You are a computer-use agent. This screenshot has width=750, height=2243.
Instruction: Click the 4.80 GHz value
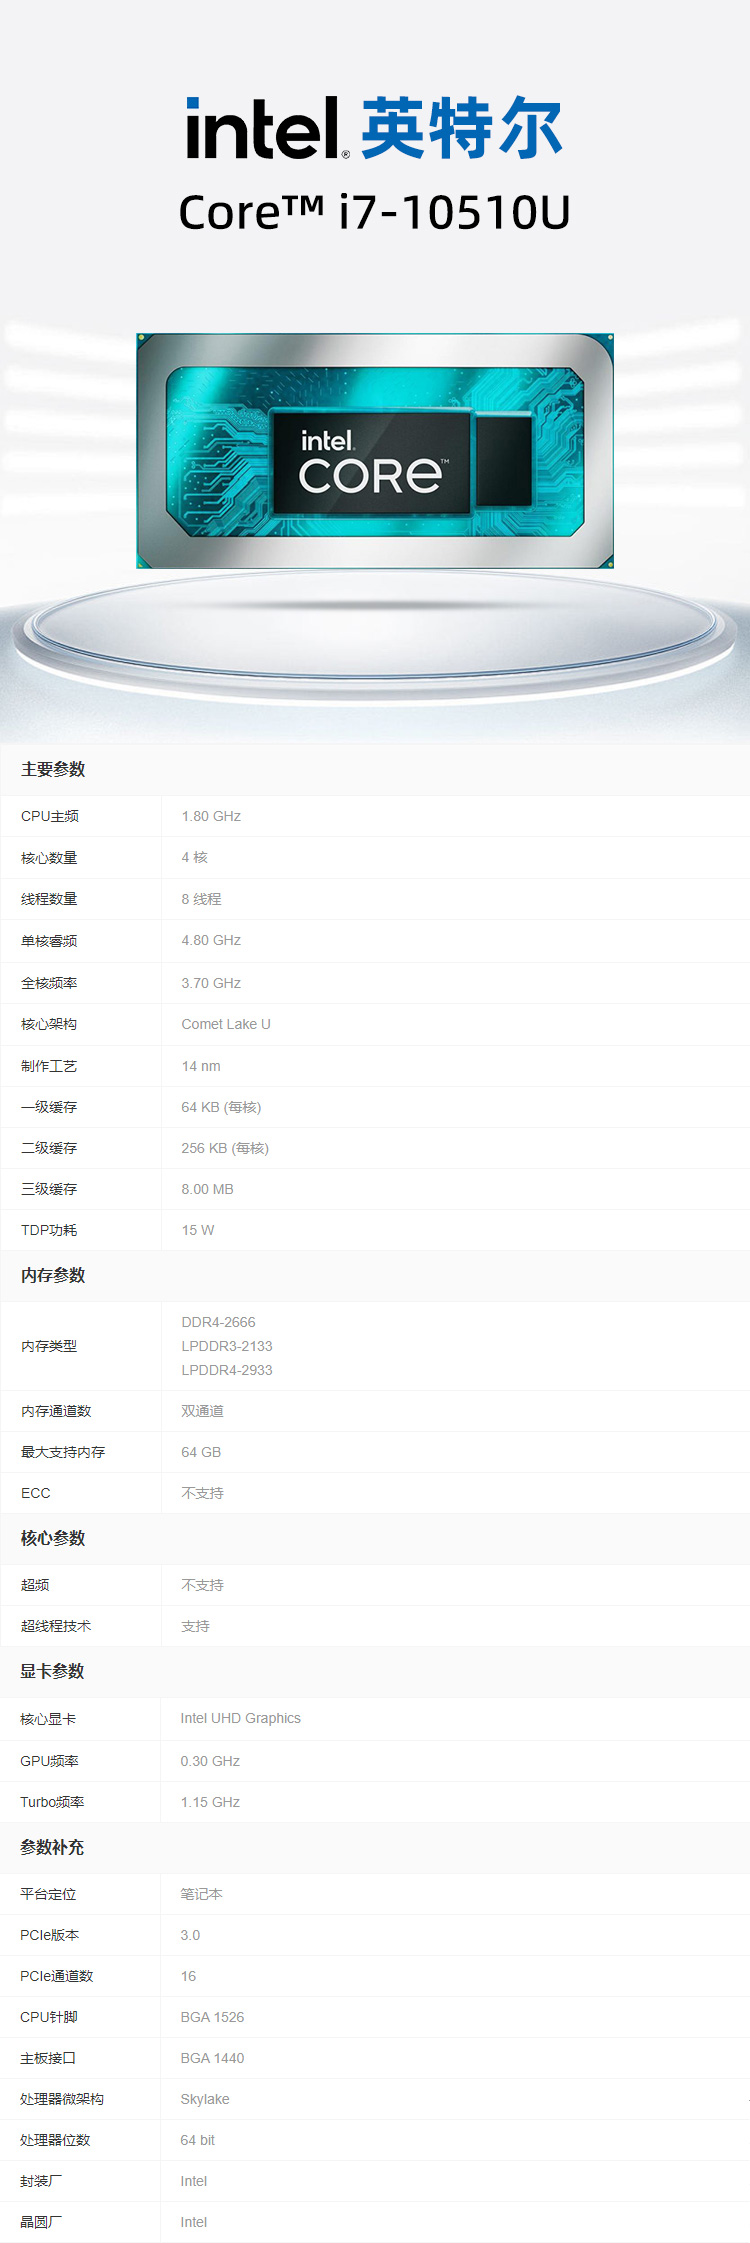coord(211,940)
